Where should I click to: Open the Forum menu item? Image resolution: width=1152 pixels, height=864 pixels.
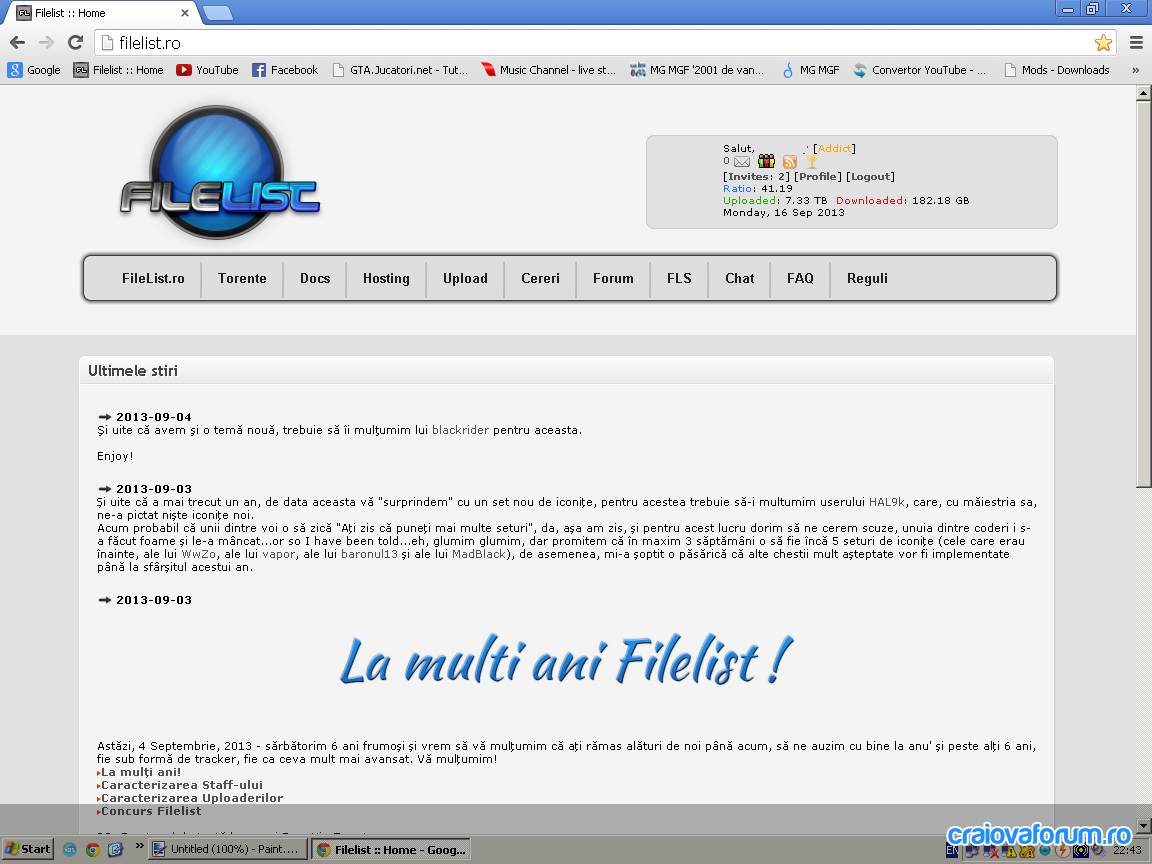[x=613, y=278]
